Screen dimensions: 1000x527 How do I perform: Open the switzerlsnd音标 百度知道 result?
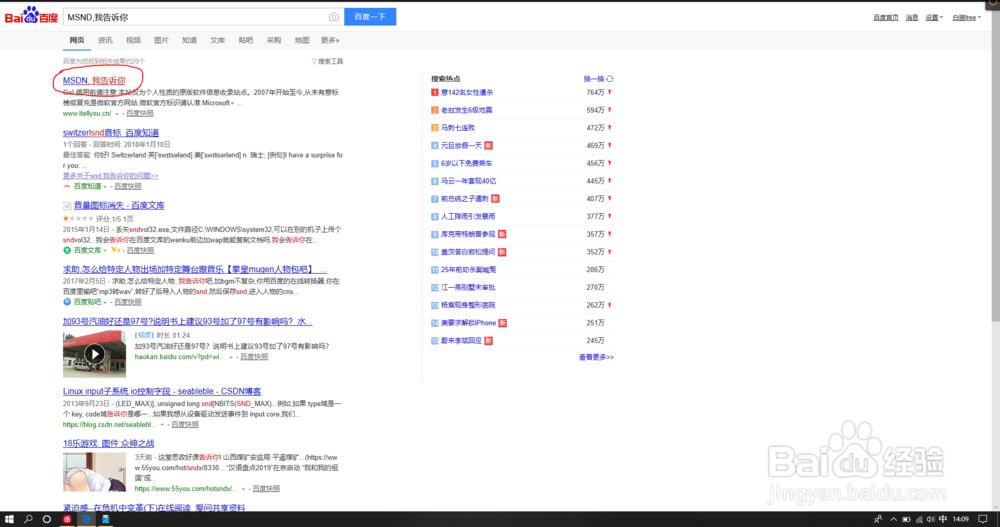tap(110, 133)
